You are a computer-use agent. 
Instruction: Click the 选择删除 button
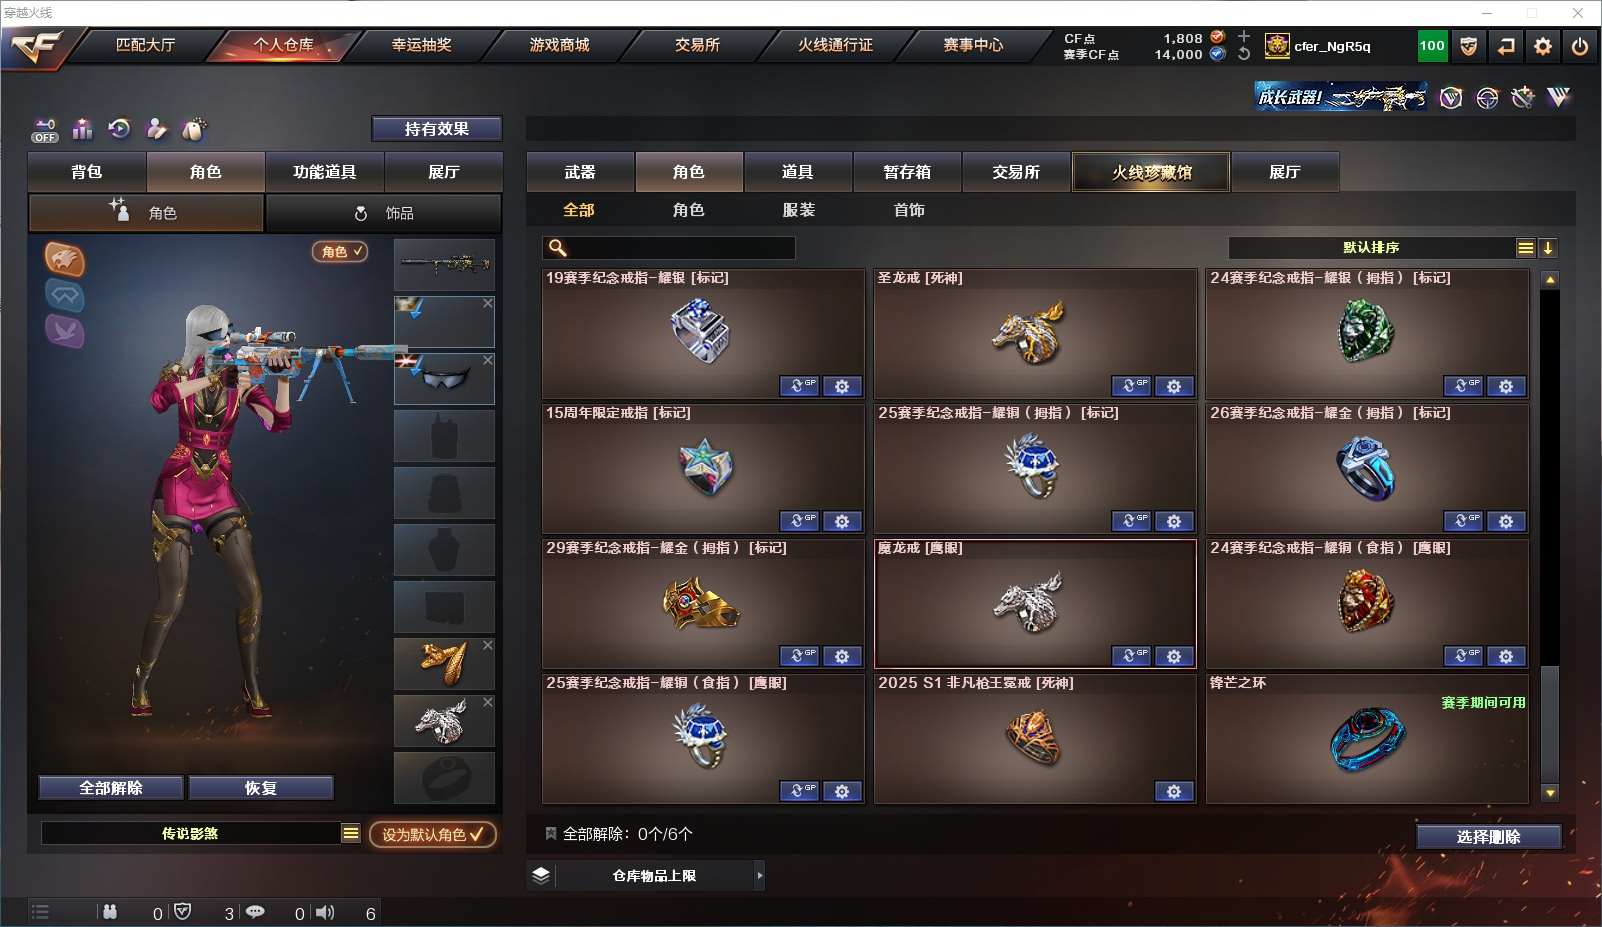[x=1489, y=837]
